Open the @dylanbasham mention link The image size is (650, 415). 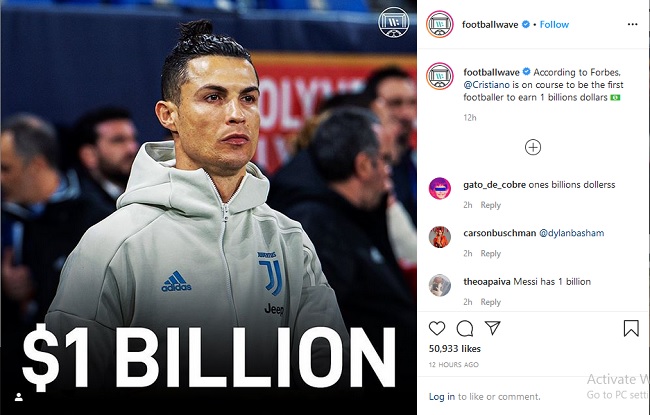(x=571, y=233)
